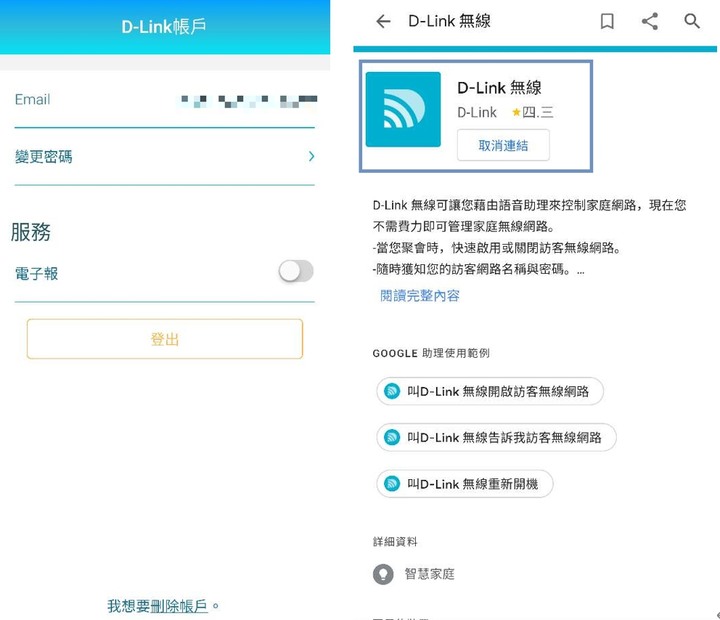The width and height of the screenshot is (720, 620).
Task: Open search with the magnifier icon
Action: [692, 21]
